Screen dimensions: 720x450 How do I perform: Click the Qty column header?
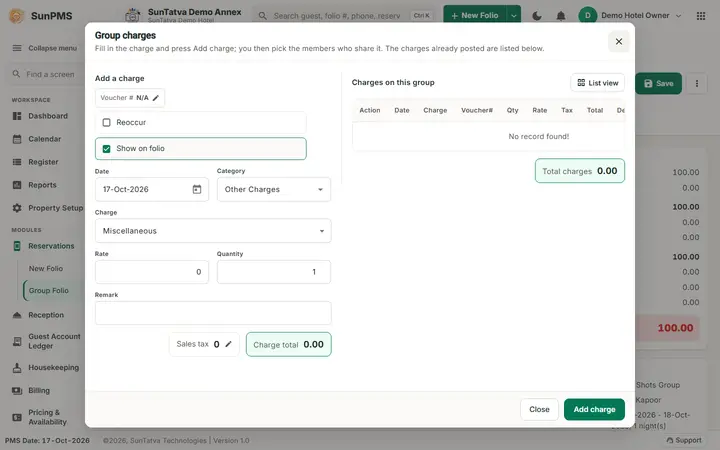click(512, 110)
